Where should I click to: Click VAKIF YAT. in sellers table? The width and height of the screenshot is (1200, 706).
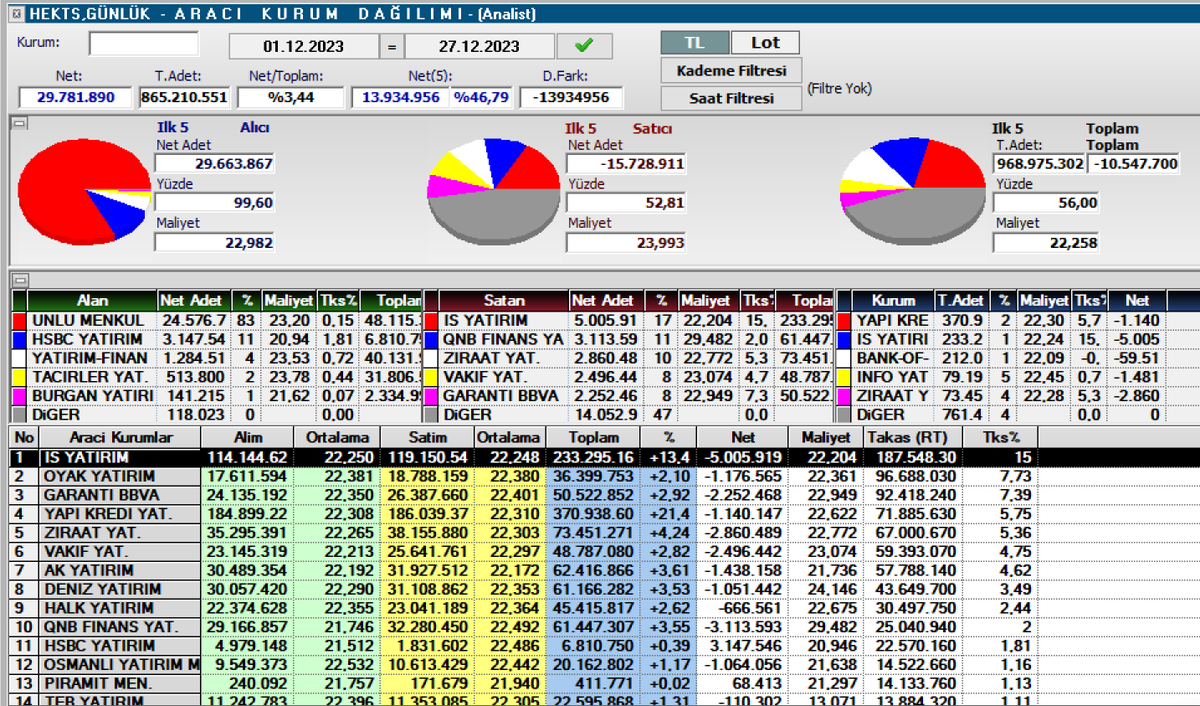[485, 377]
